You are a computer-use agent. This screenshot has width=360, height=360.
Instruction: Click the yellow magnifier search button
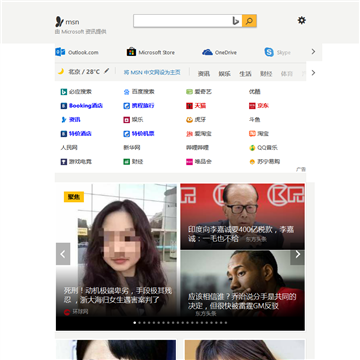[249, 21]
